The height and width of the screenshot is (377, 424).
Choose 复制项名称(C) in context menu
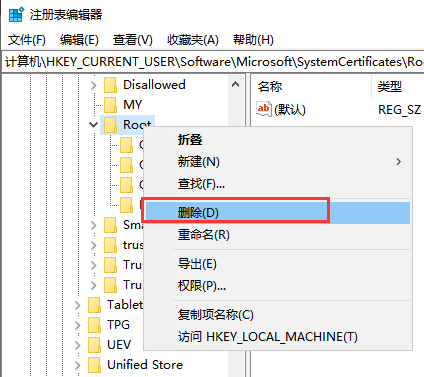pyautogui.click(x=278, y=315)
